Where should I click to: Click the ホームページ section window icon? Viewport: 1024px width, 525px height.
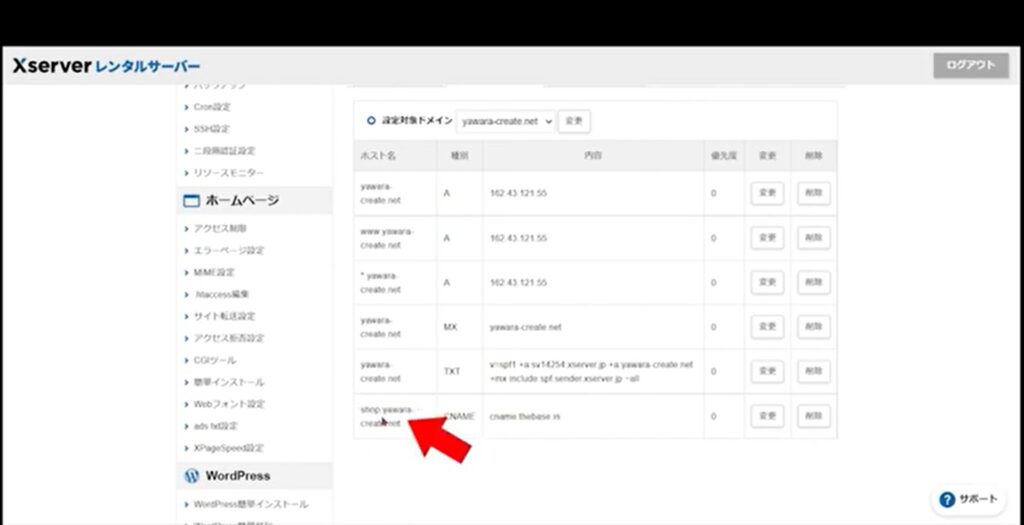pyautogui.click(x=191, y=201)
